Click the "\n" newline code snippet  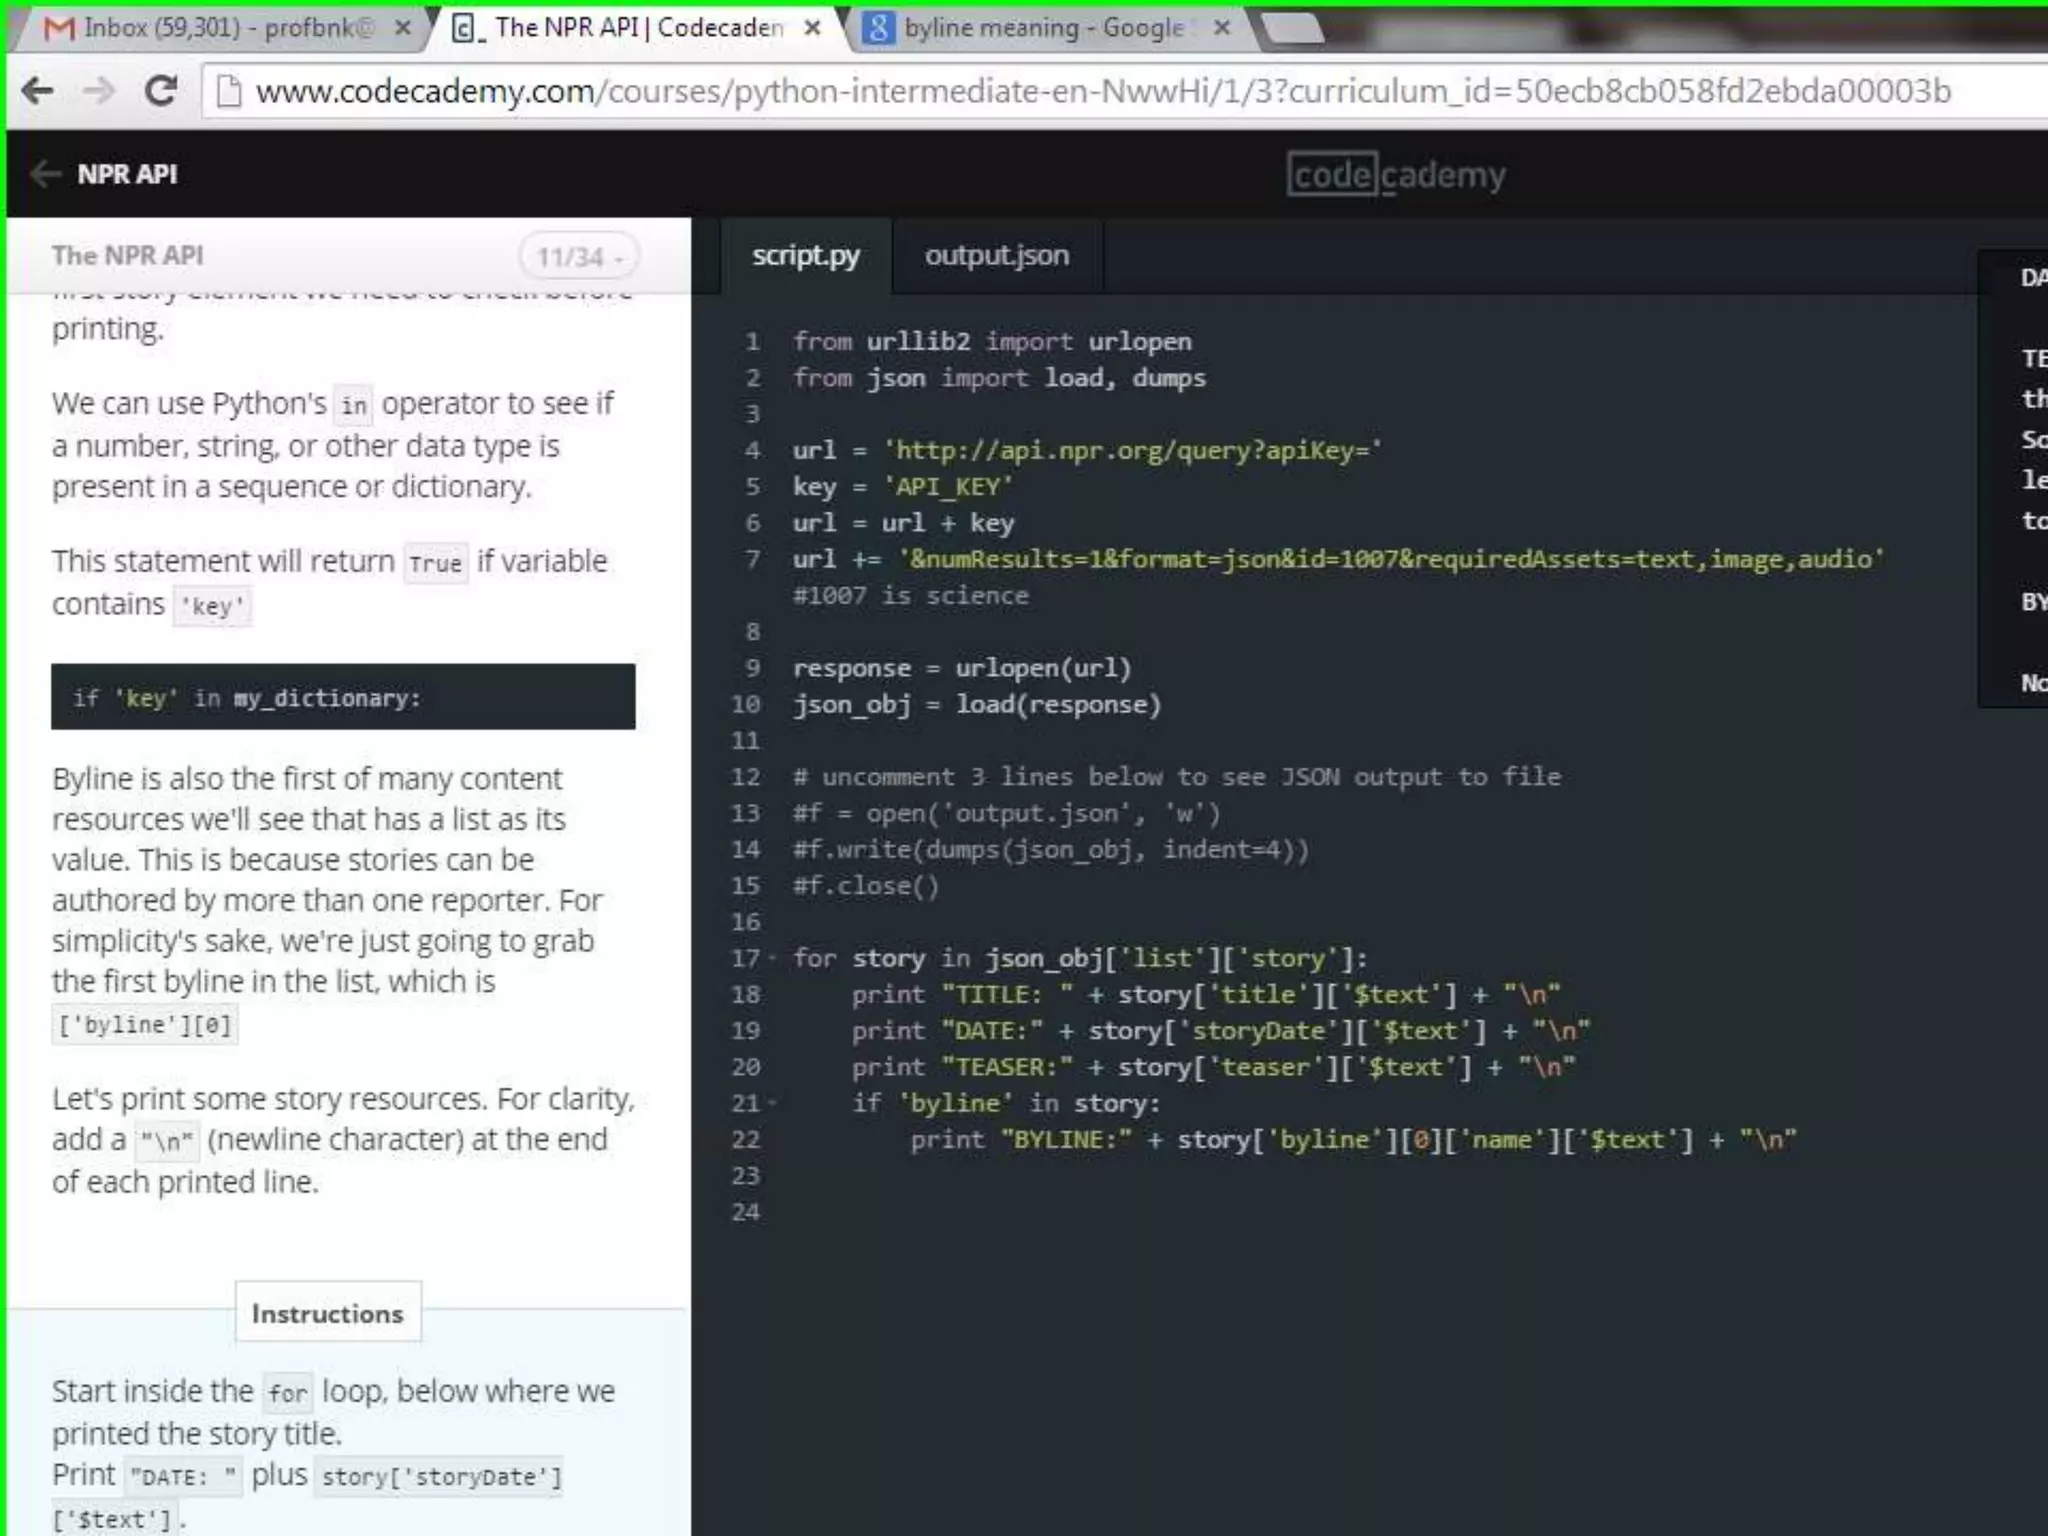(167, 1141)
